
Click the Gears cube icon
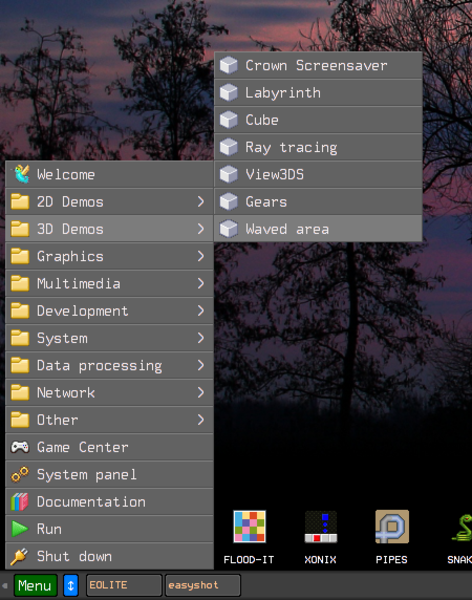tap(229, 202)
